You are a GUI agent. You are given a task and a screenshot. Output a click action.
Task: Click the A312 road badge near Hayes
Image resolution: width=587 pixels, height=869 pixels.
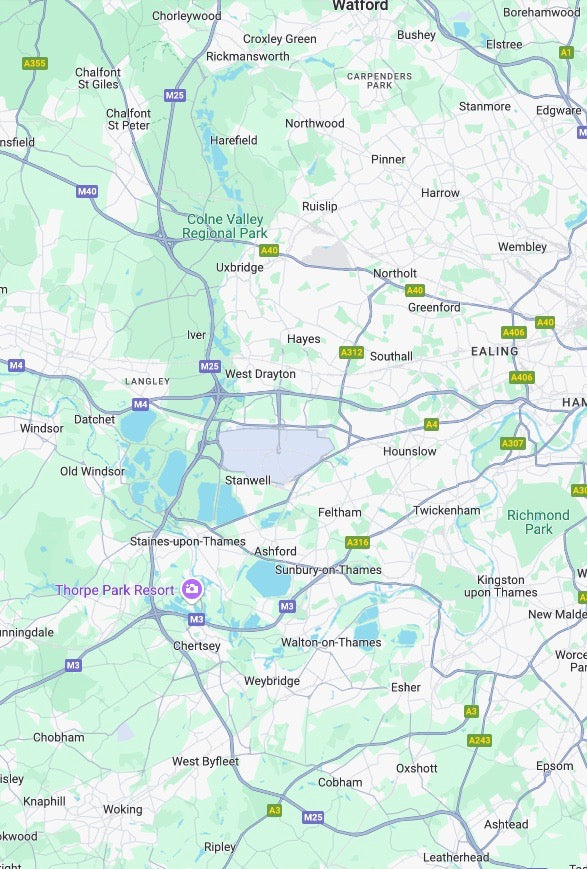click(x=351, y=352)
